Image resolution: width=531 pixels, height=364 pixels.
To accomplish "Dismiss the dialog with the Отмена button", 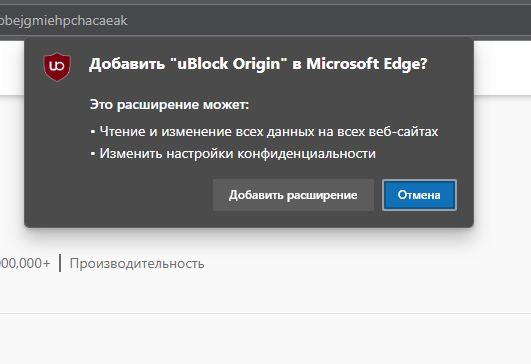I will (419, 195).
